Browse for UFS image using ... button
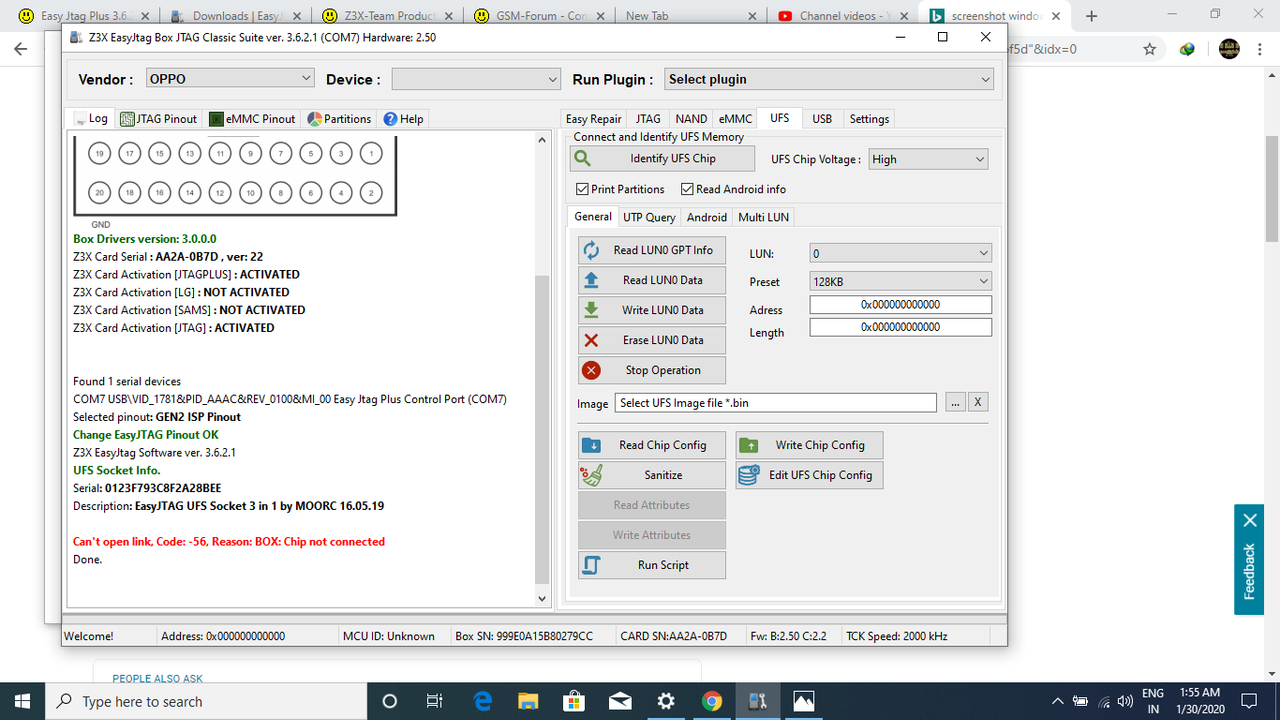 click(x=955, y=402)
